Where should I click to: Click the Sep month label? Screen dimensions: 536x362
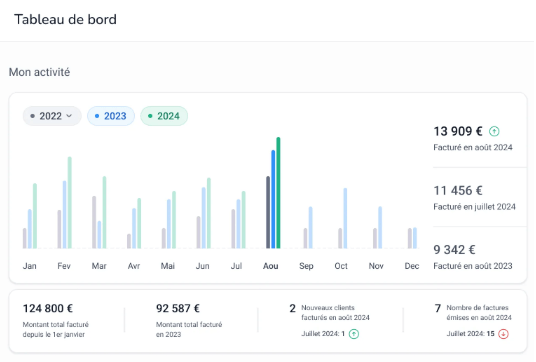[x=306, y=266]
